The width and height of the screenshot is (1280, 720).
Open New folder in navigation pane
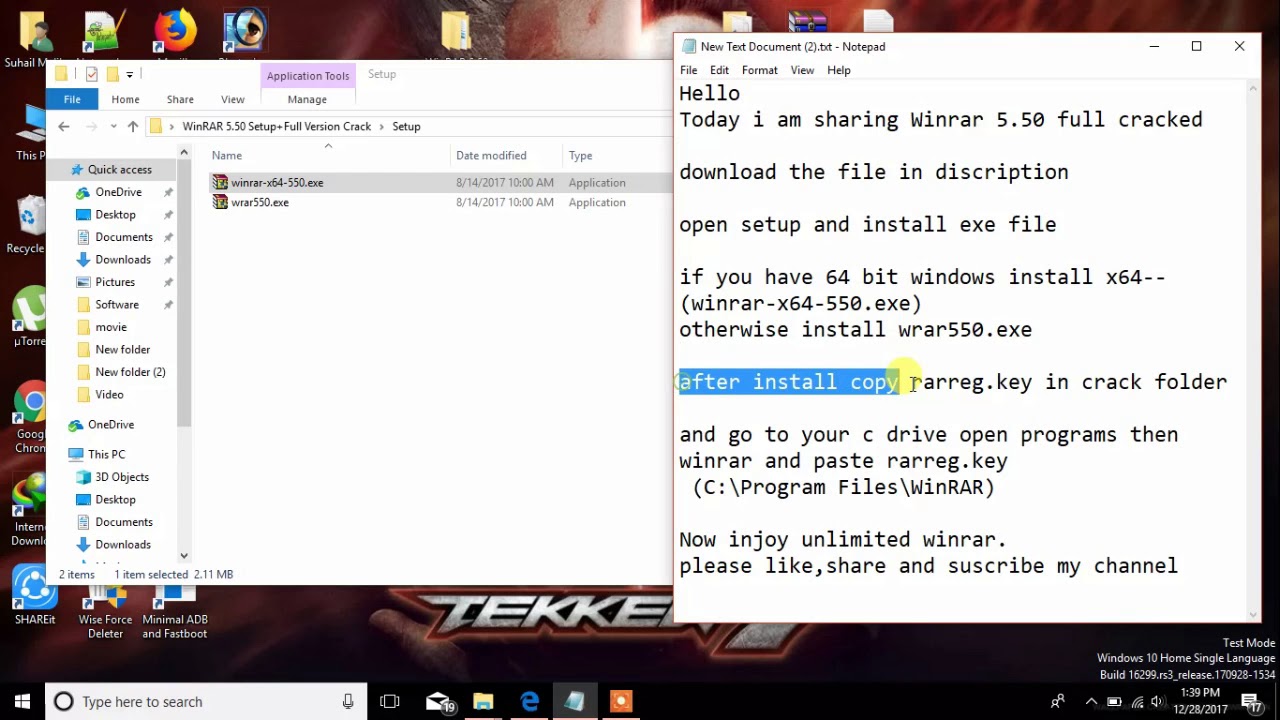[x=122, y=349]
